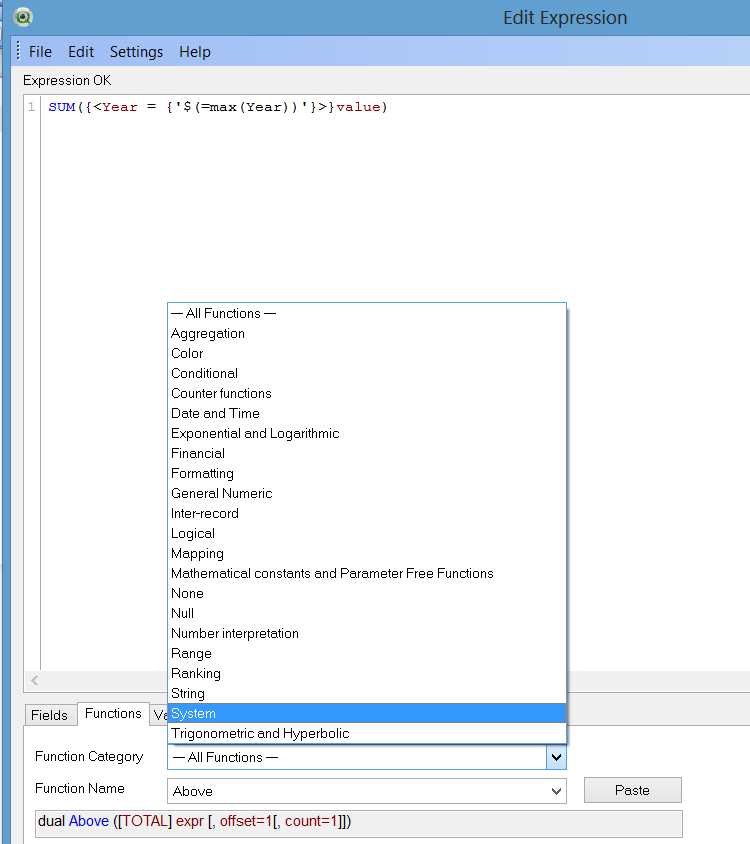
Task: Open the File menu
Action: (x=40, y=52)
